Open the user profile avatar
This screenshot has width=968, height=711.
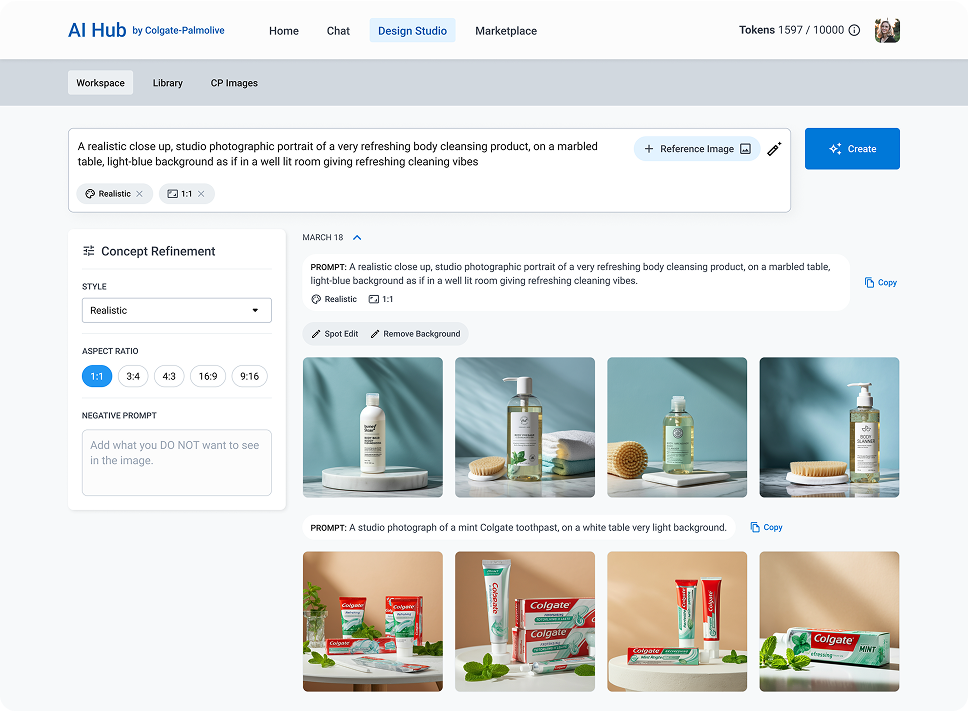click(887, 31)
